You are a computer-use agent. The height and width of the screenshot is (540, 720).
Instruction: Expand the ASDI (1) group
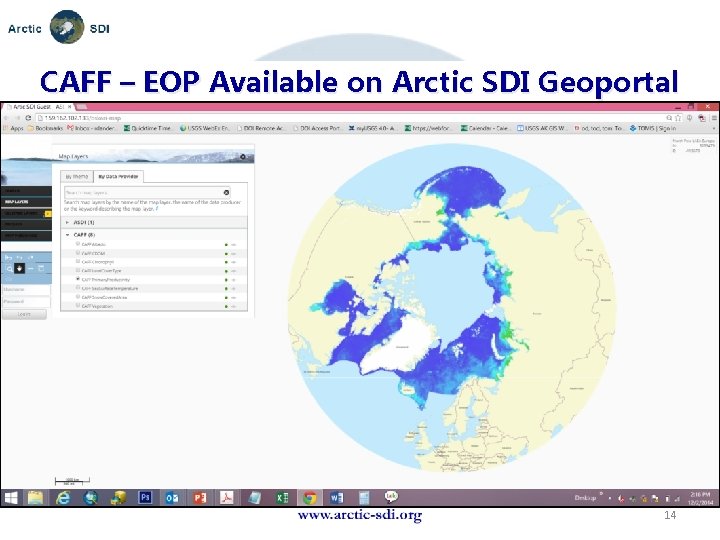[68, 222]
